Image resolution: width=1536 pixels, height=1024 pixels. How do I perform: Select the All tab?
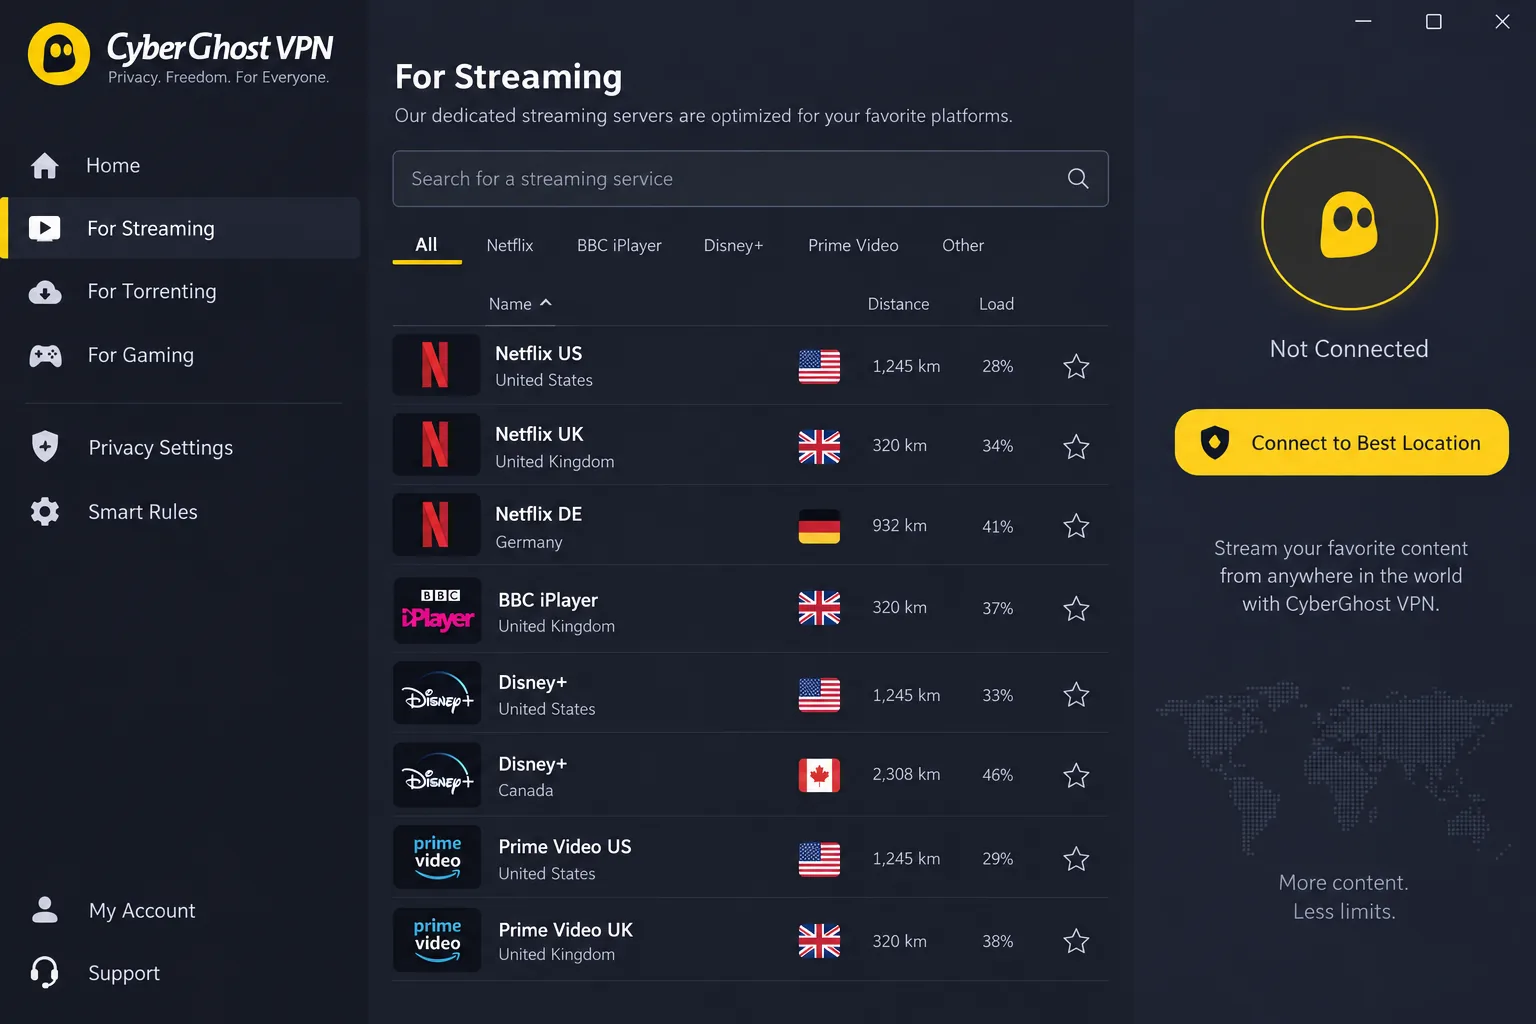pyautogui.click(x=426, y=245)
